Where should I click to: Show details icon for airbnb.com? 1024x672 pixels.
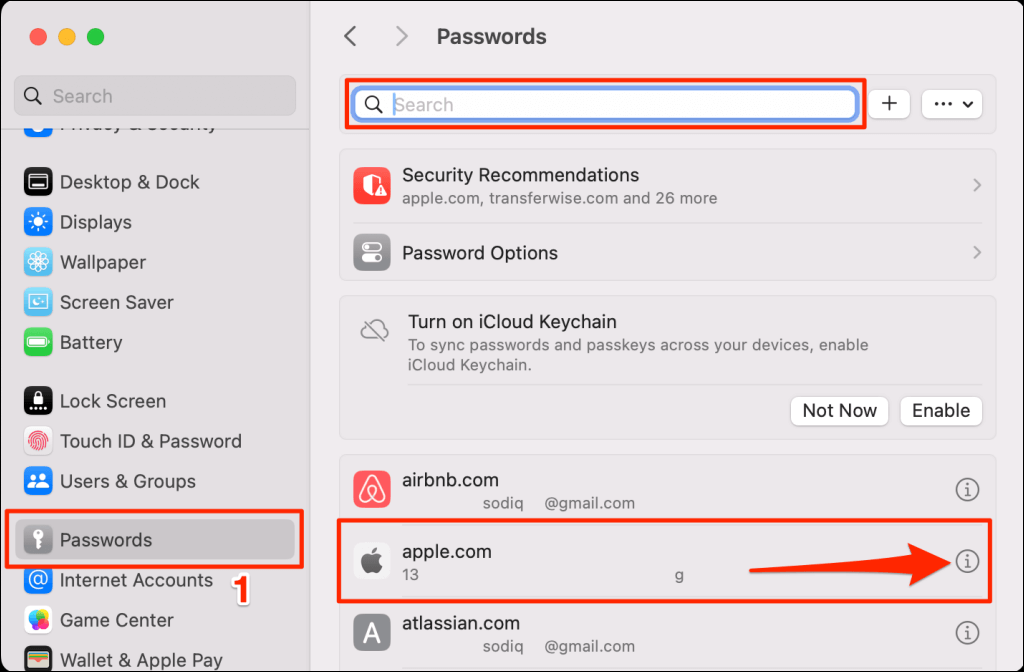point(967,489)
